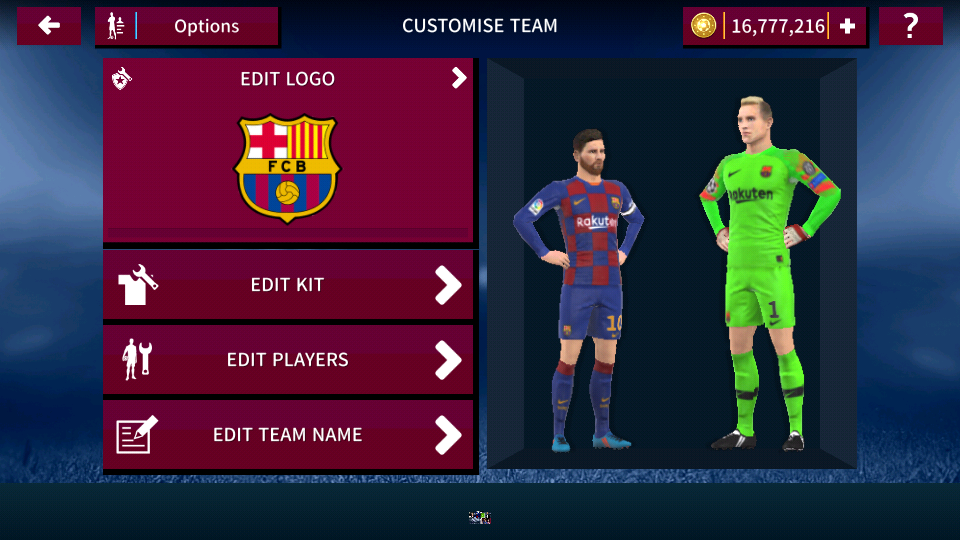This screenshot has width=960, height=540.
Task: Open the Options menu
Action: 187,26
